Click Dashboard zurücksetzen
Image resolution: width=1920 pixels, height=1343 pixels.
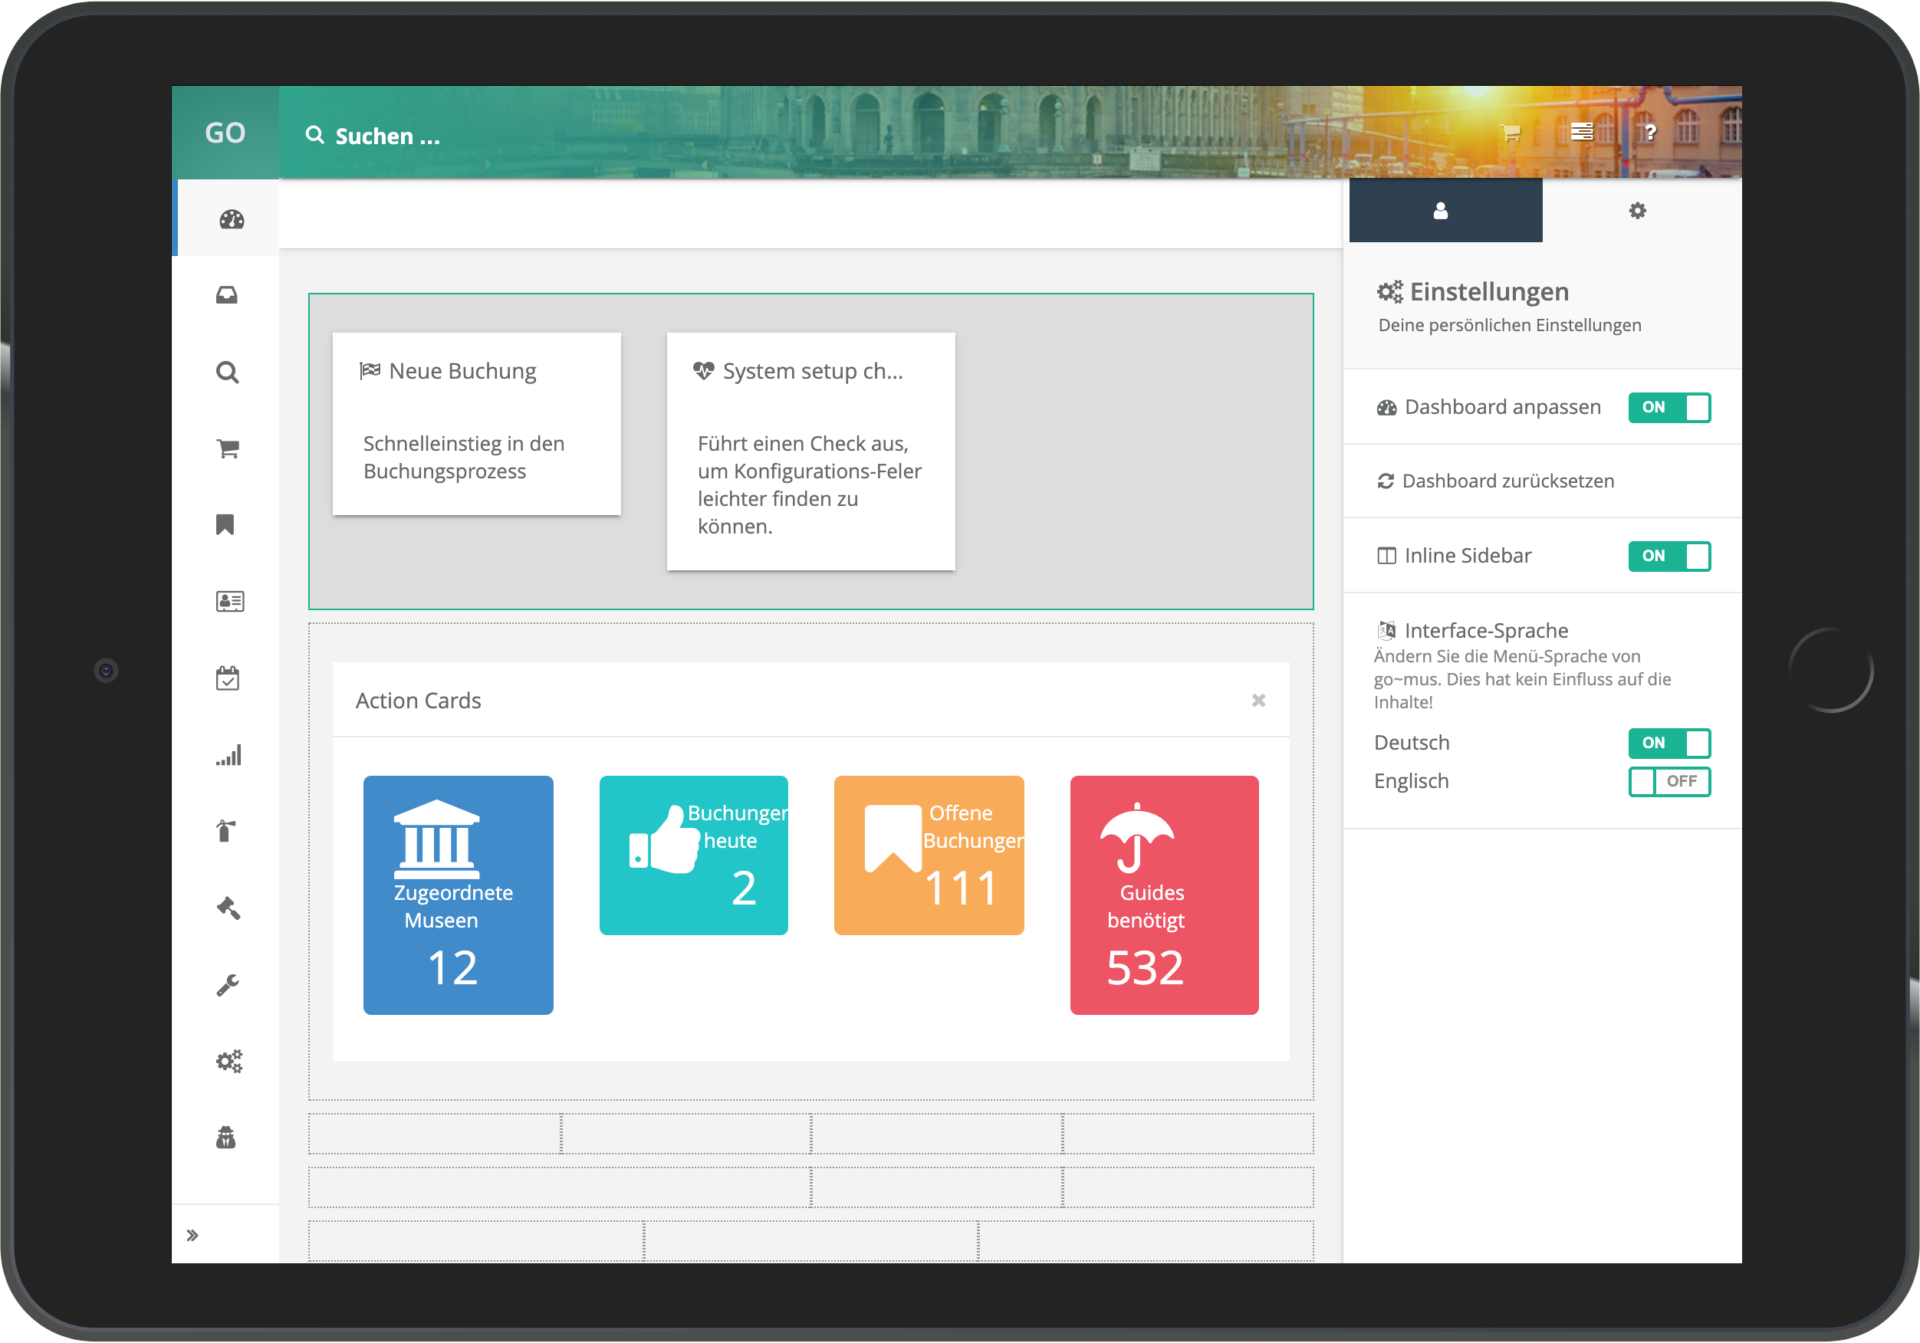(1508, 481)
